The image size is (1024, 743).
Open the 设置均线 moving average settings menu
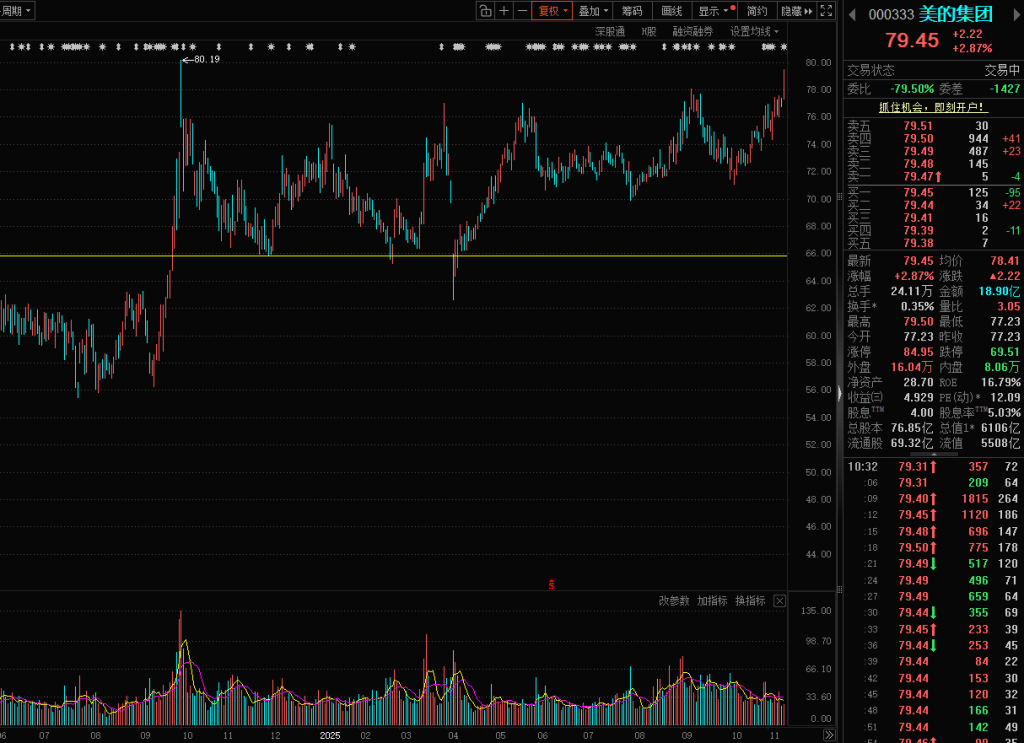click(x=754, y=31)
